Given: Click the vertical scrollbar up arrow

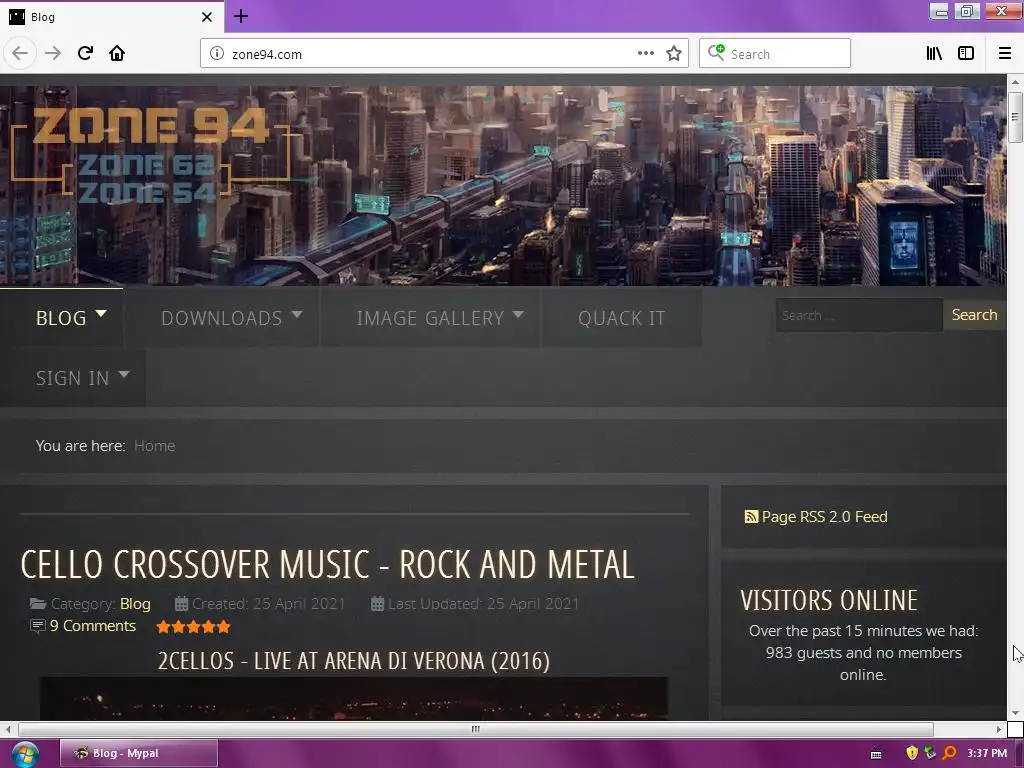Looking at the screenshot, I should [x=1015, y=82].
